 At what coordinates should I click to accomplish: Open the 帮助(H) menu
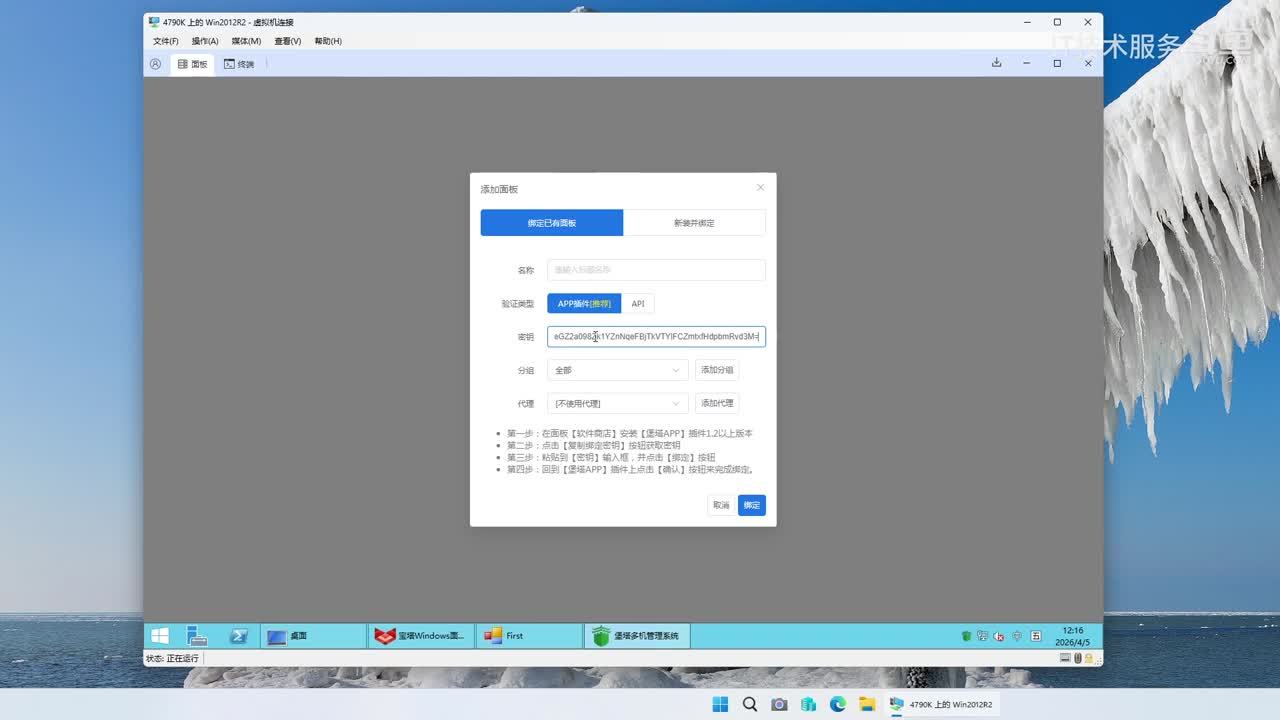pos(328,41)
